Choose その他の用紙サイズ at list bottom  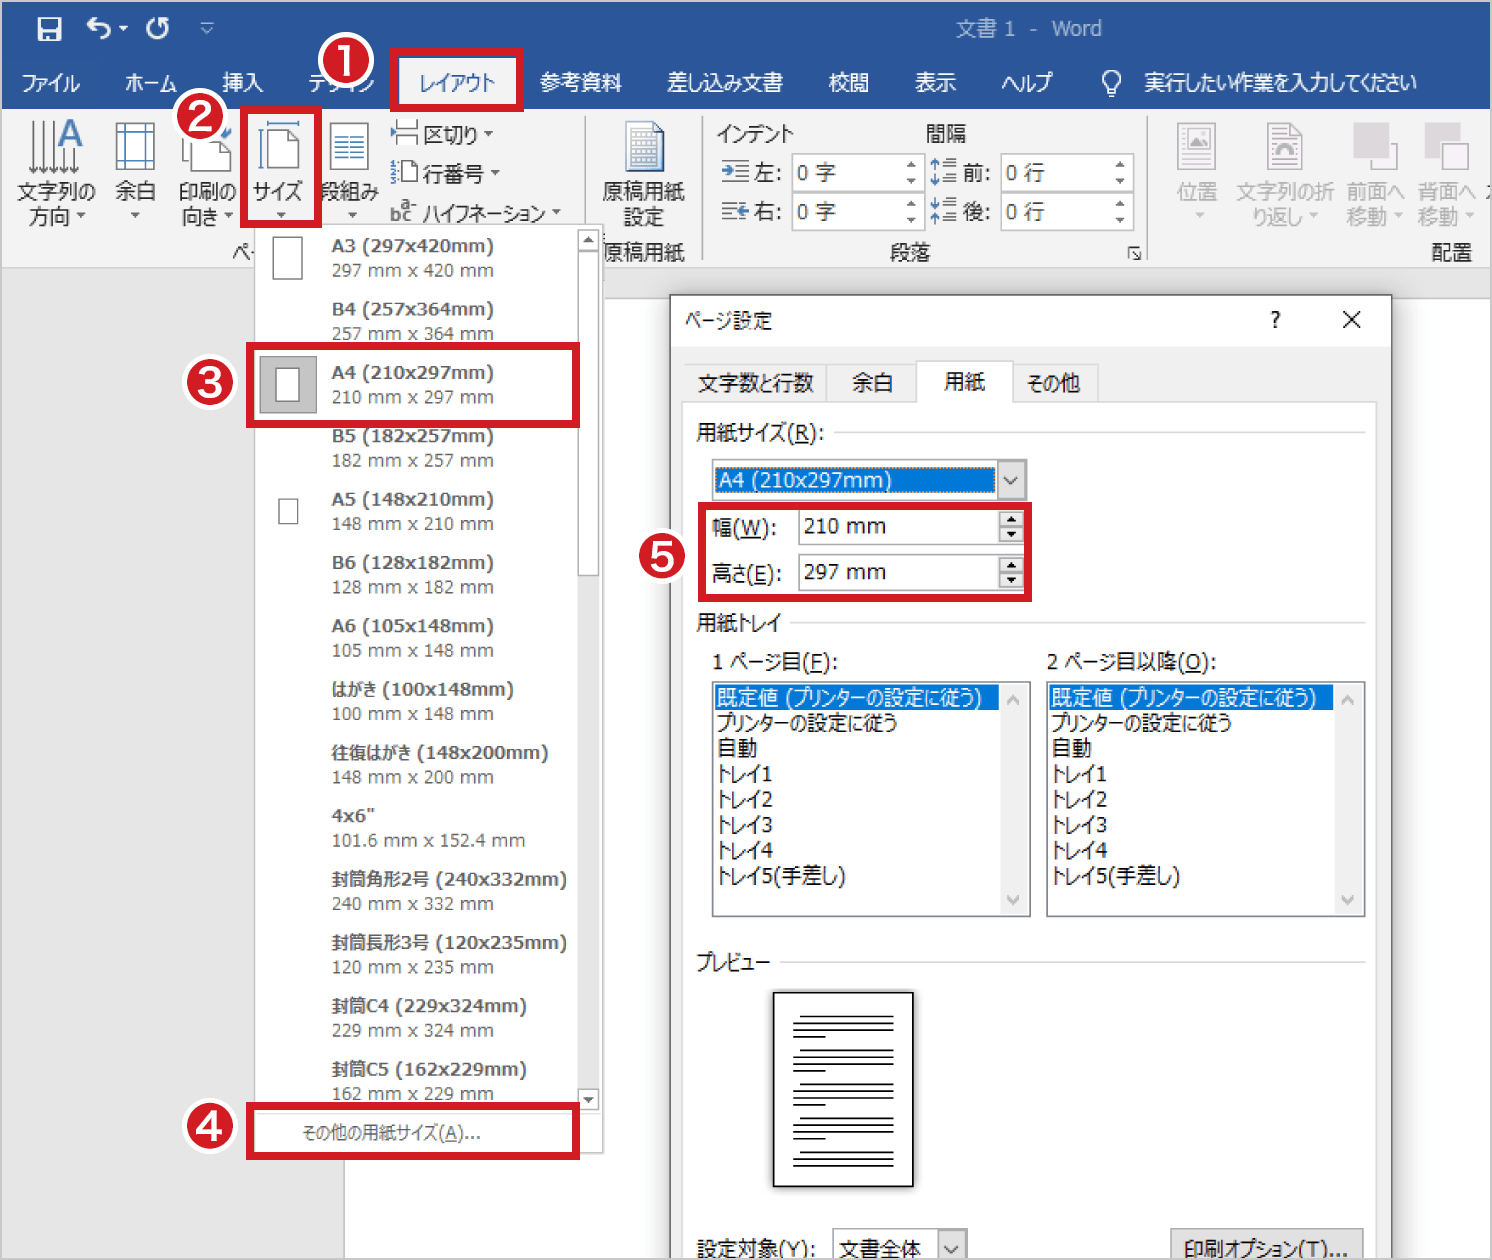tap(391, 1132)
